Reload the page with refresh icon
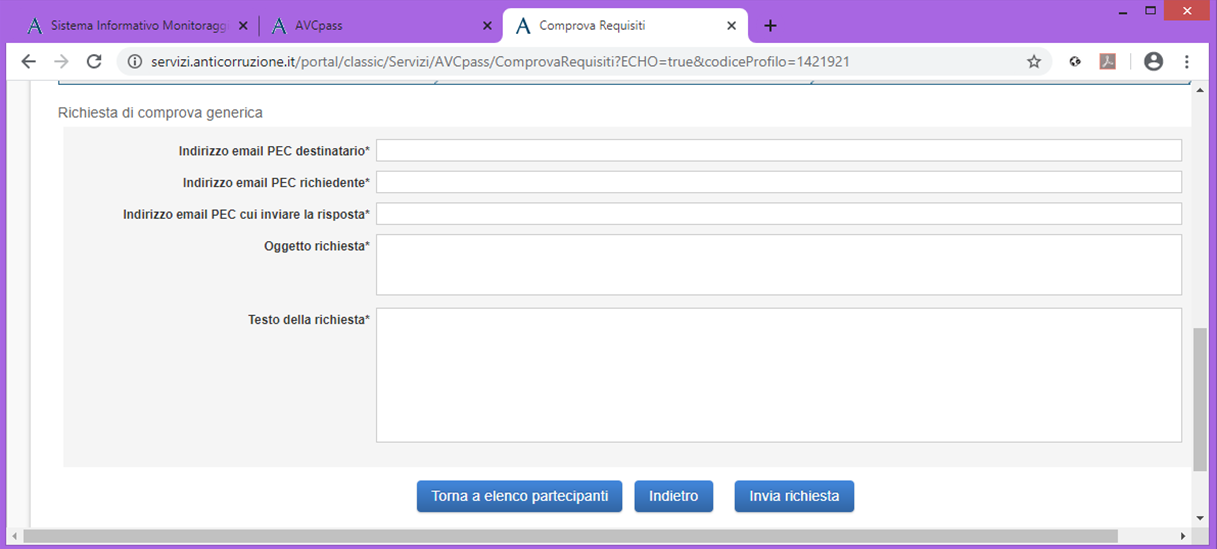 (x=94, y=61)
